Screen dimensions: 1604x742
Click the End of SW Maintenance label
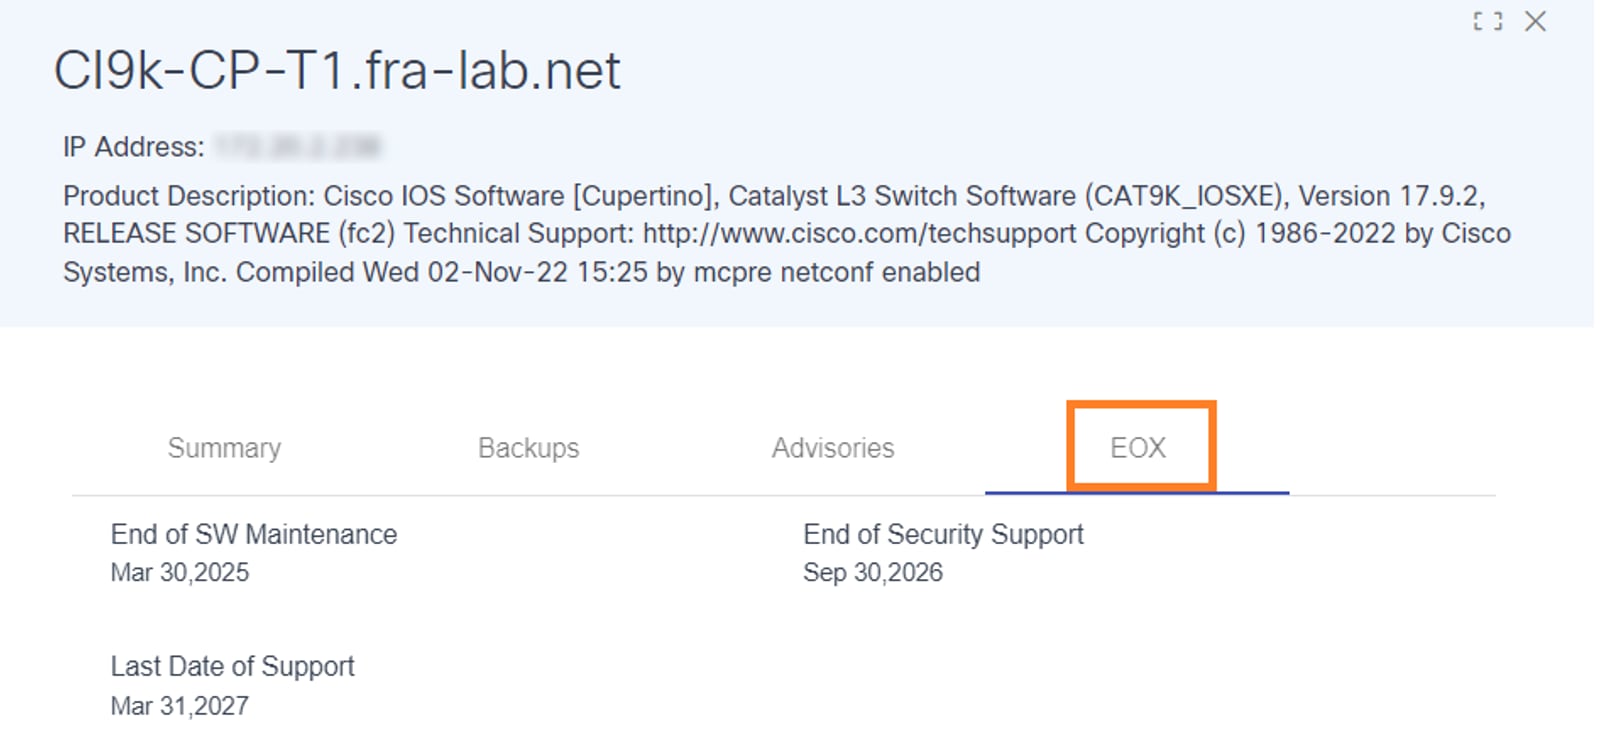coord(254,535)
